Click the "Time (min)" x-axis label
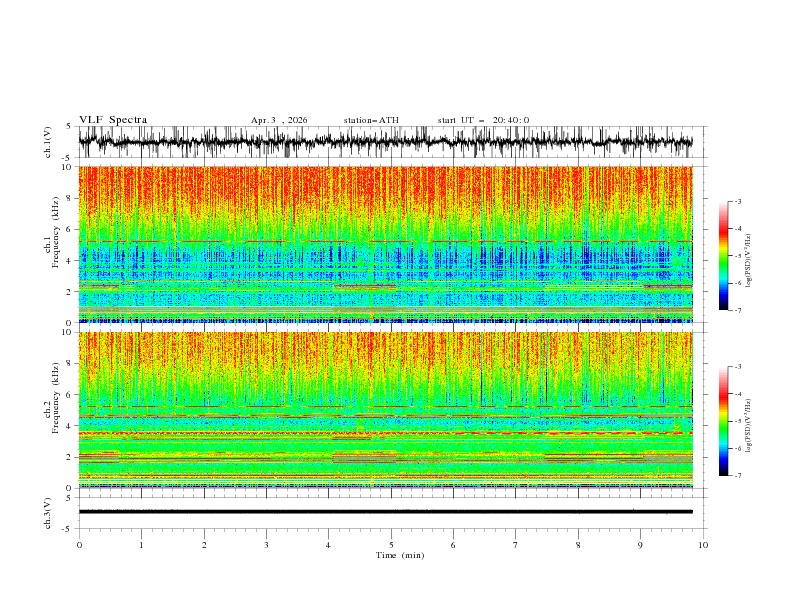 400,555
